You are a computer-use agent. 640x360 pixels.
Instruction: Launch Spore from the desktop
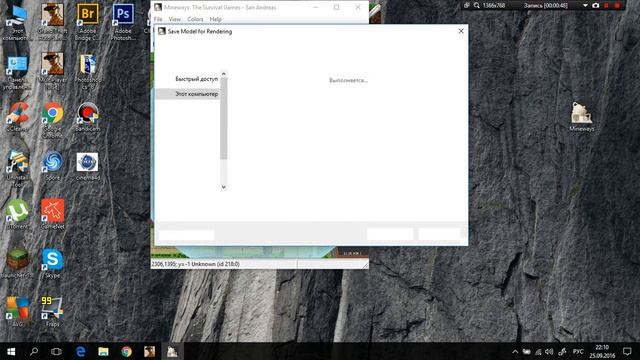pos(52,165)
